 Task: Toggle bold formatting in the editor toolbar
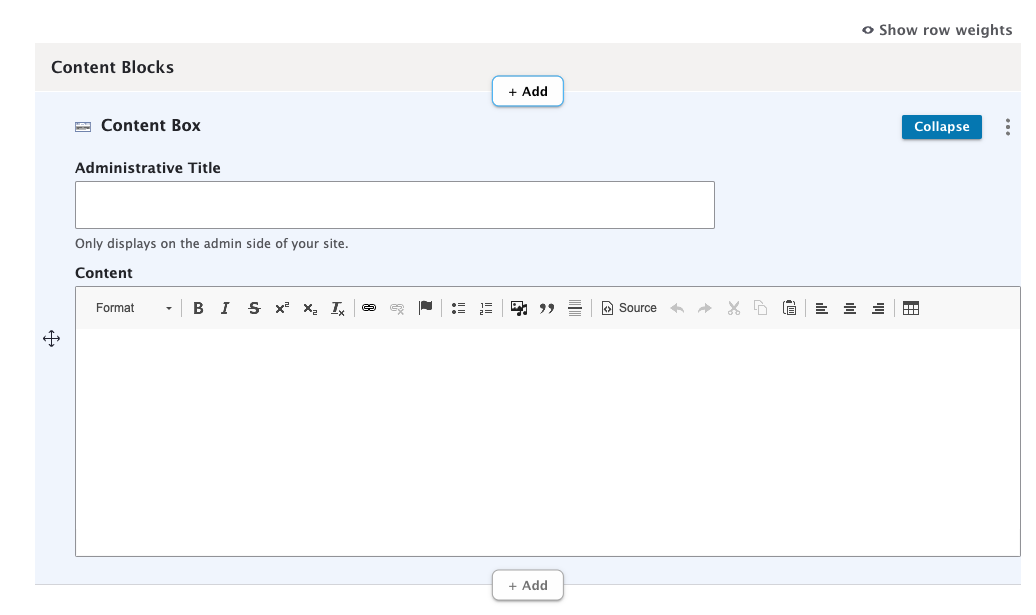click(198, 308)
